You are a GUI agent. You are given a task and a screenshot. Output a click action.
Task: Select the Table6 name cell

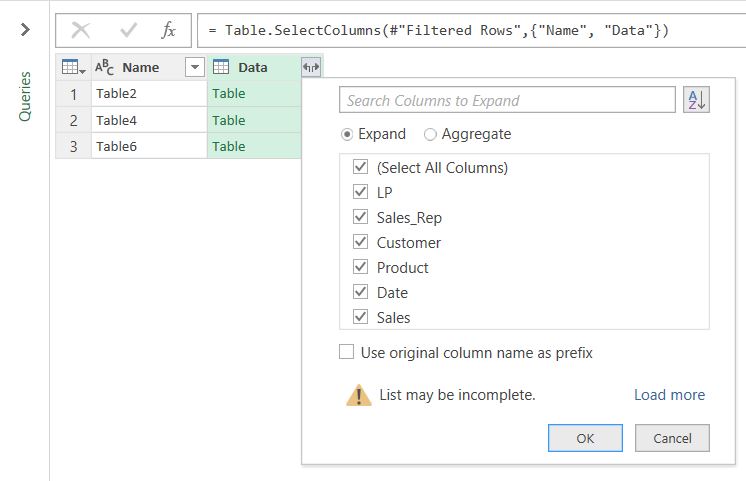pyautogui.click(x=149, y=146)
